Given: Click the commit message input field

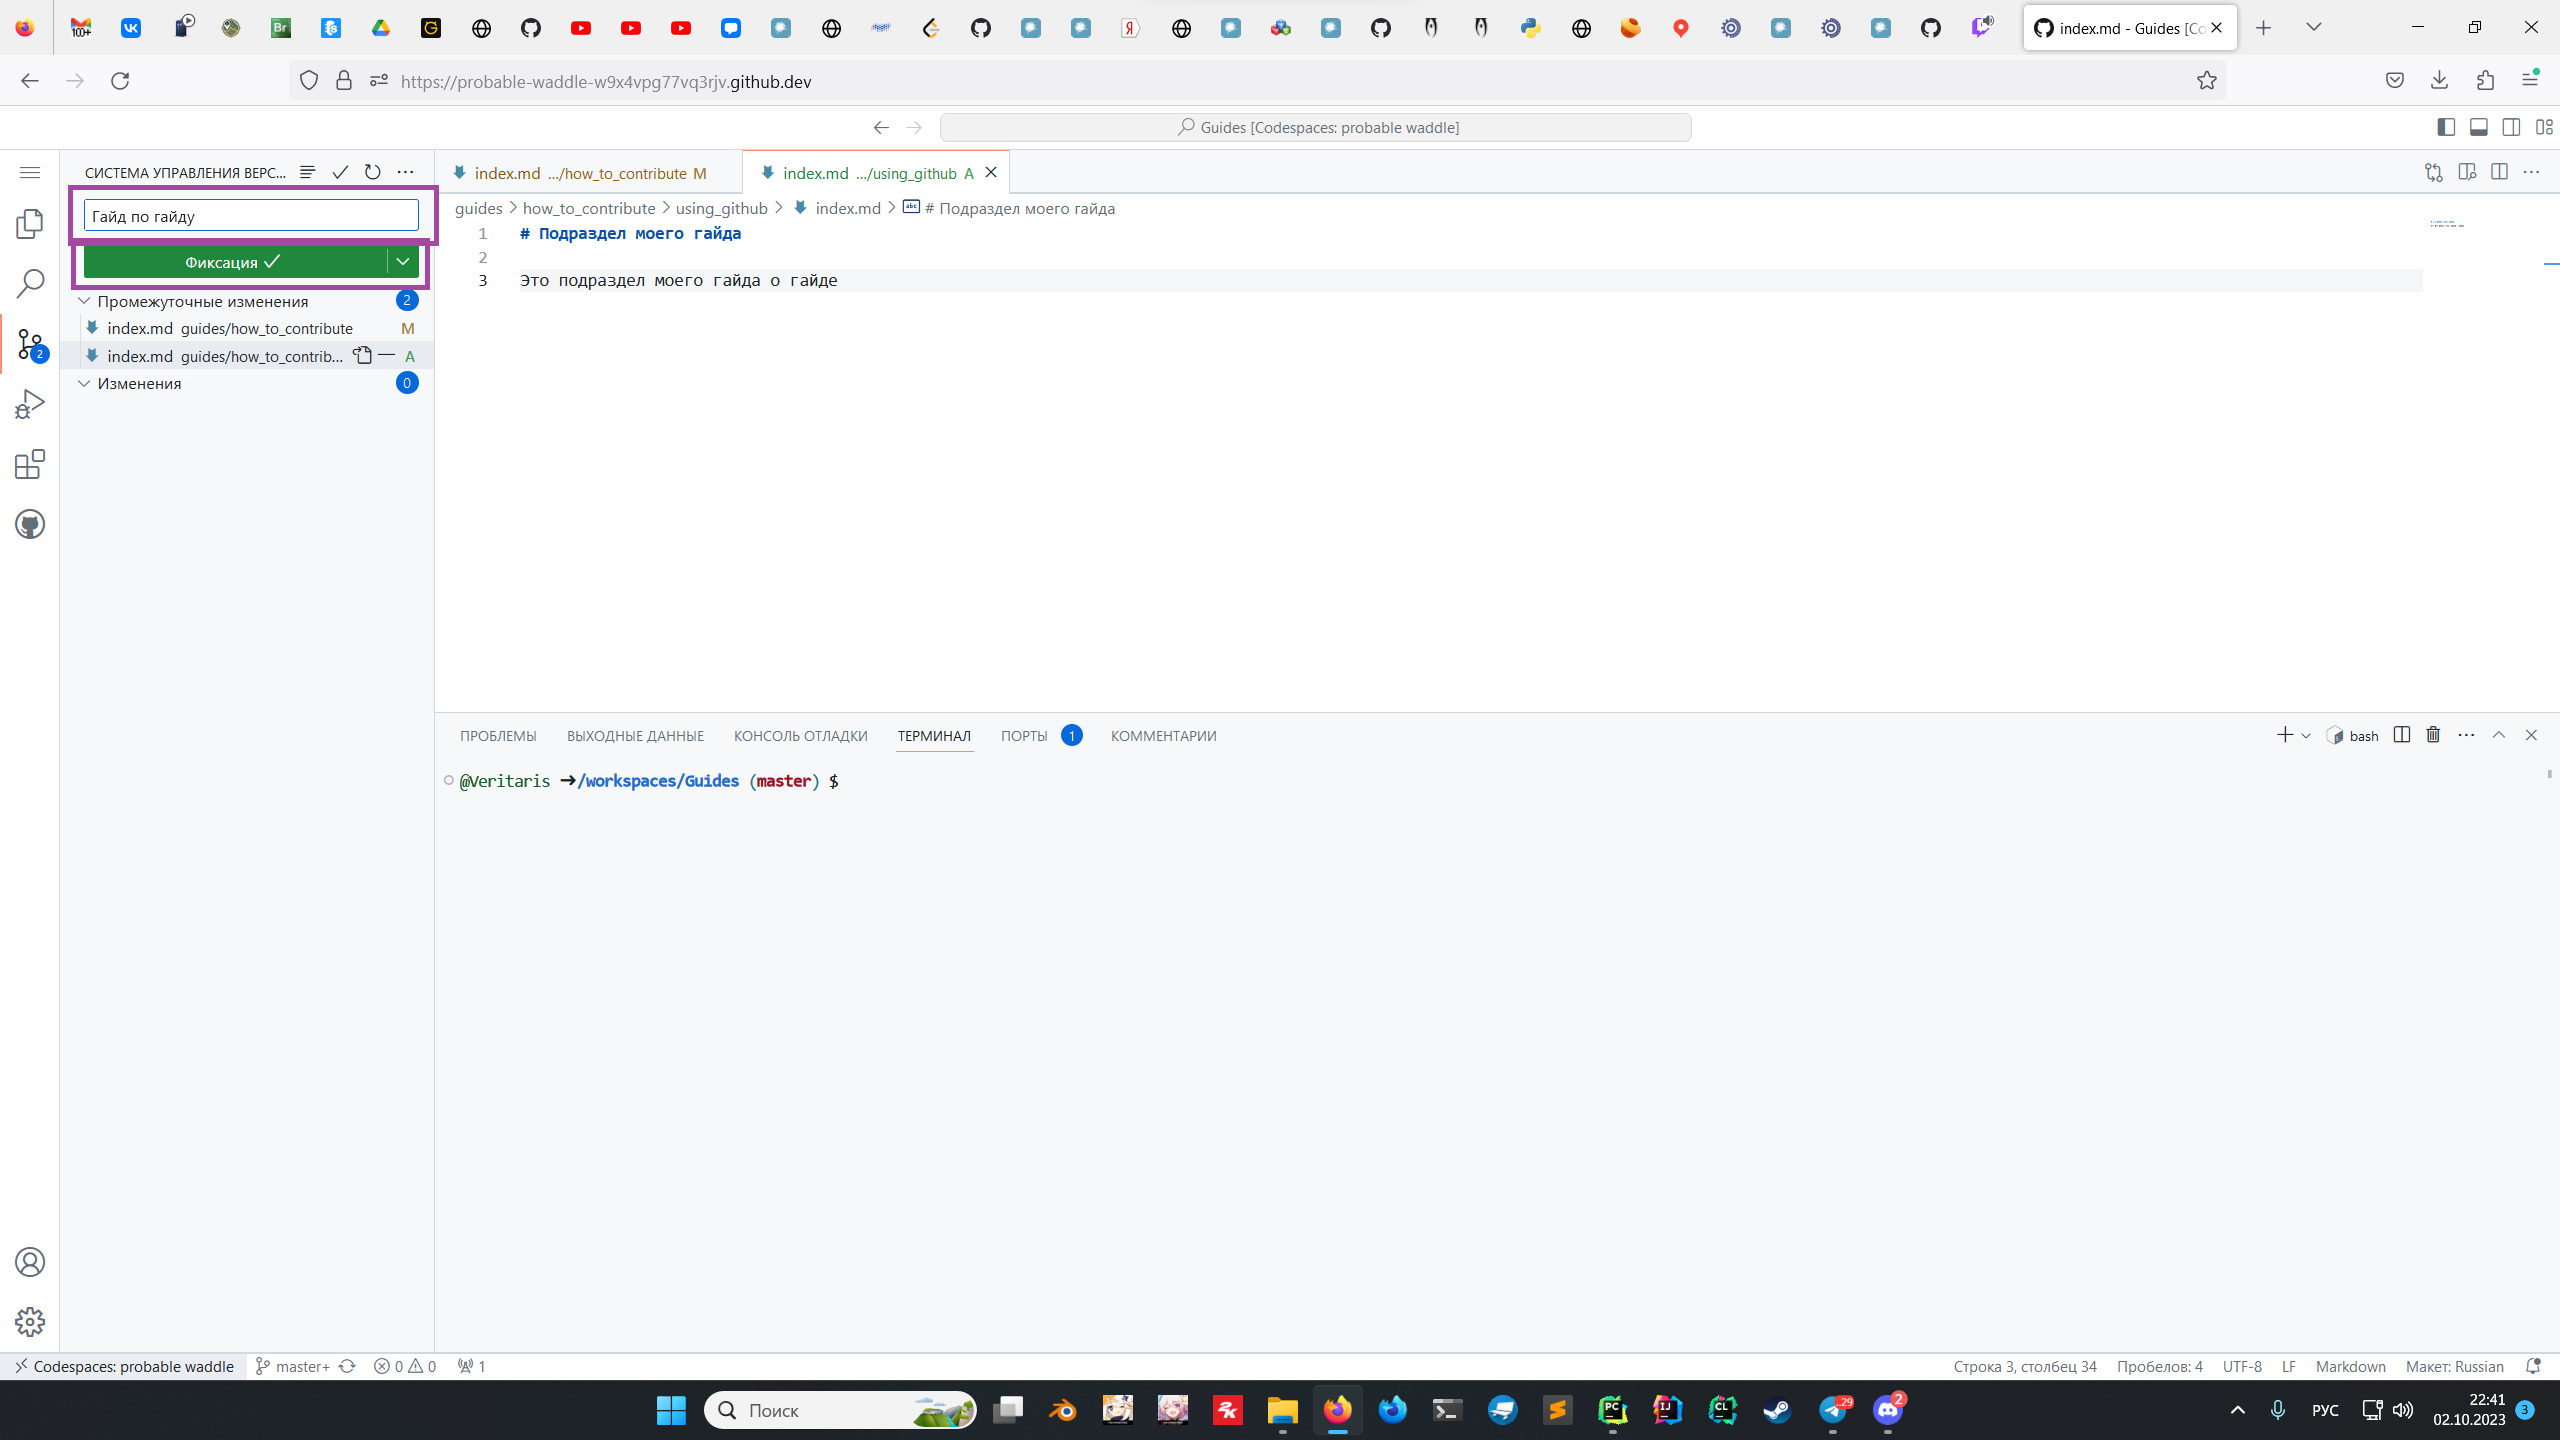Looking at the screenshot, I should click(x=250, y=216).
